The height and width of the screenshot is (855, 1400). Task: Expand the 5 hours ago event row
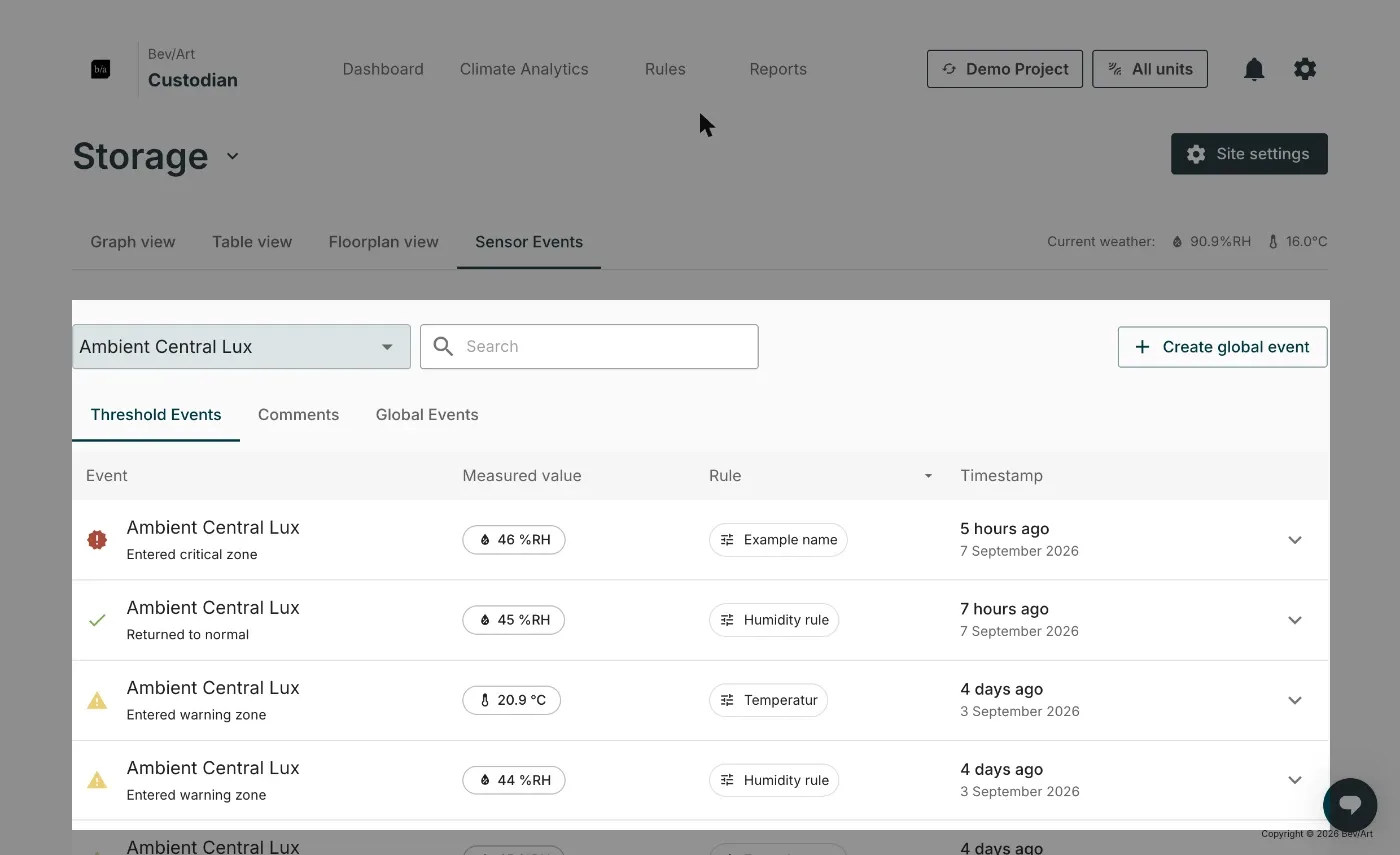[1295, 540]
